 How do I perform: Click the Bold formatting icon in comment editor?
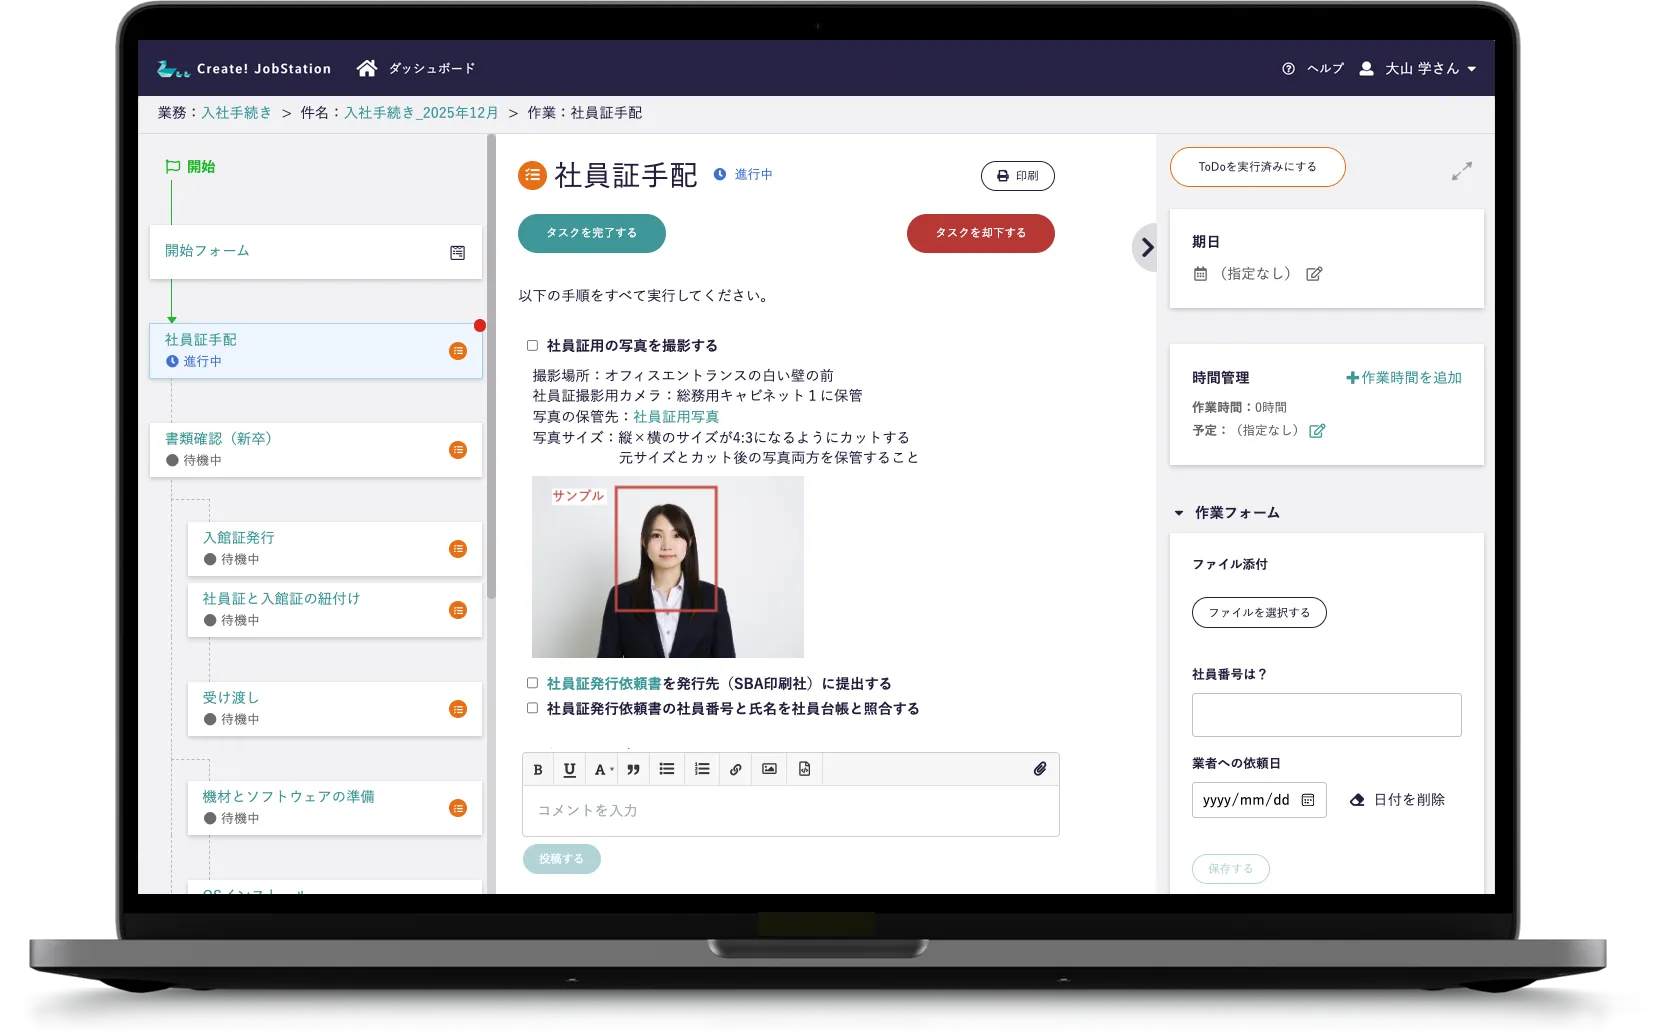[x=538, y=770]
